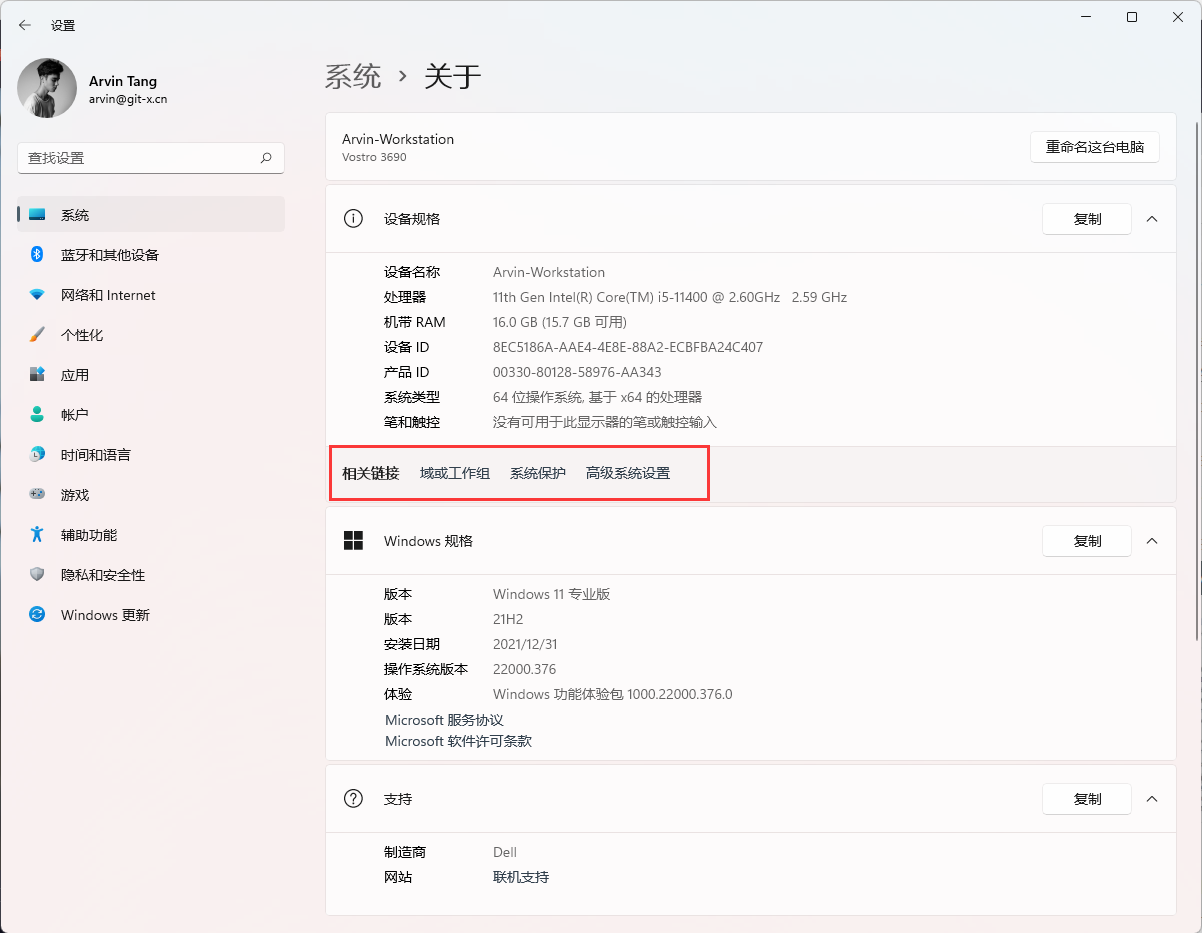
Task: Click 复制 button in Windows 规格 section
Action: 1087,541
